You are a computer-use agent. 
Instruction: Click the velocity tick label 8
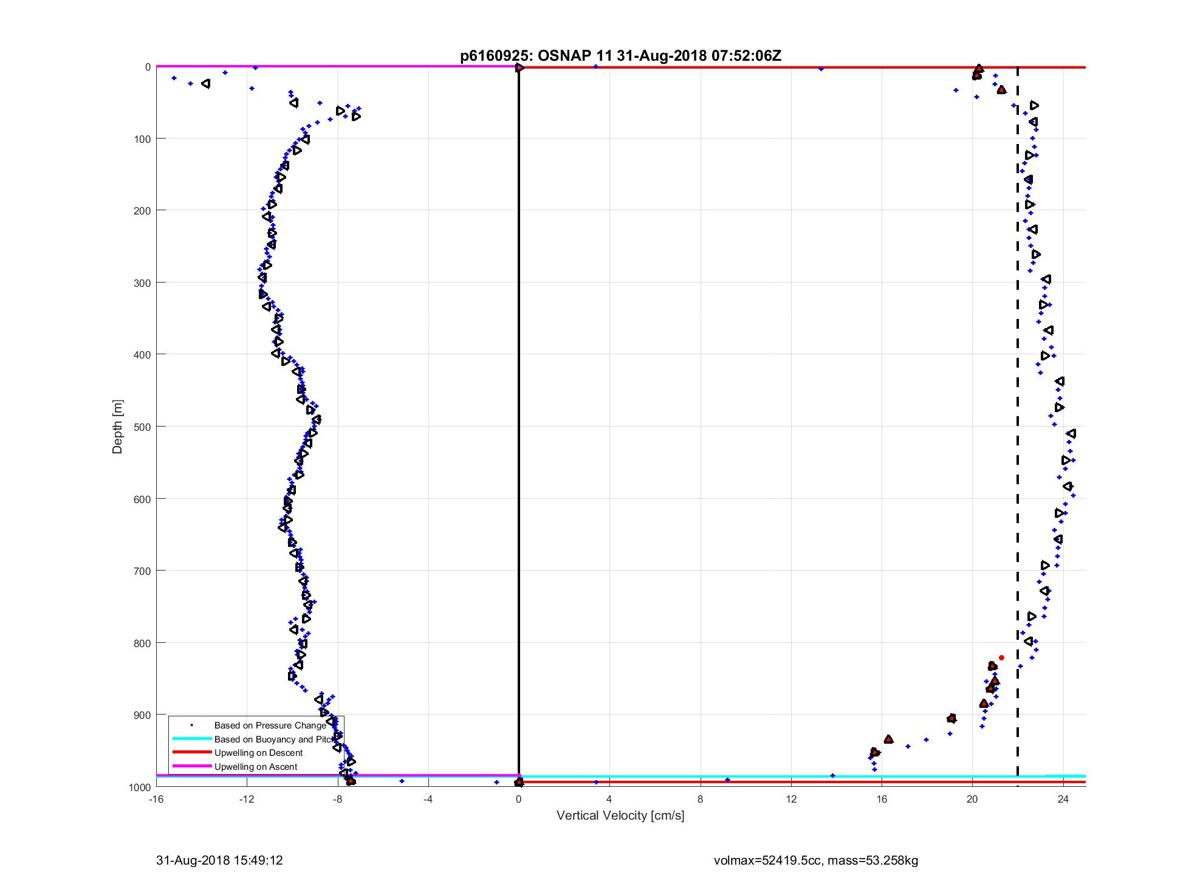pos(700,799)
